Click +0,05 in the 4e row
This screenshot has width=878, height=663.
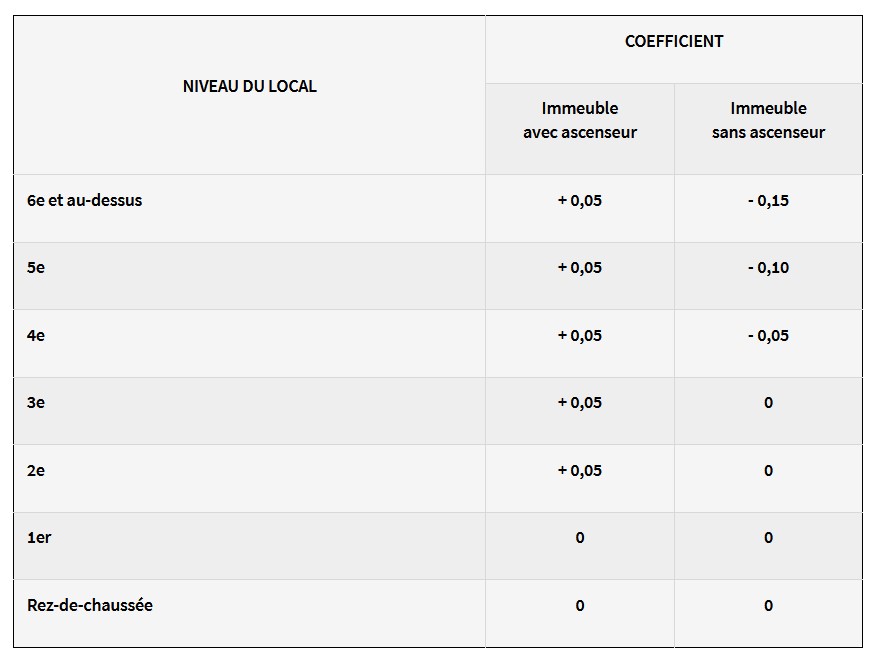click(580, 335)
